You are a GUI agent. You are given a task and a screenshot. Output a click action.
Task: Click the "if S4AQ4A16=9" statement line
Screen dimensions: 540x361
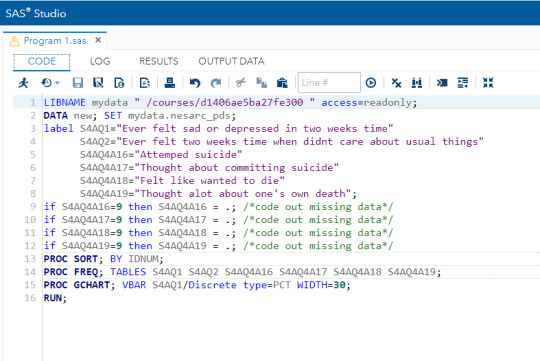pos(218,207)
